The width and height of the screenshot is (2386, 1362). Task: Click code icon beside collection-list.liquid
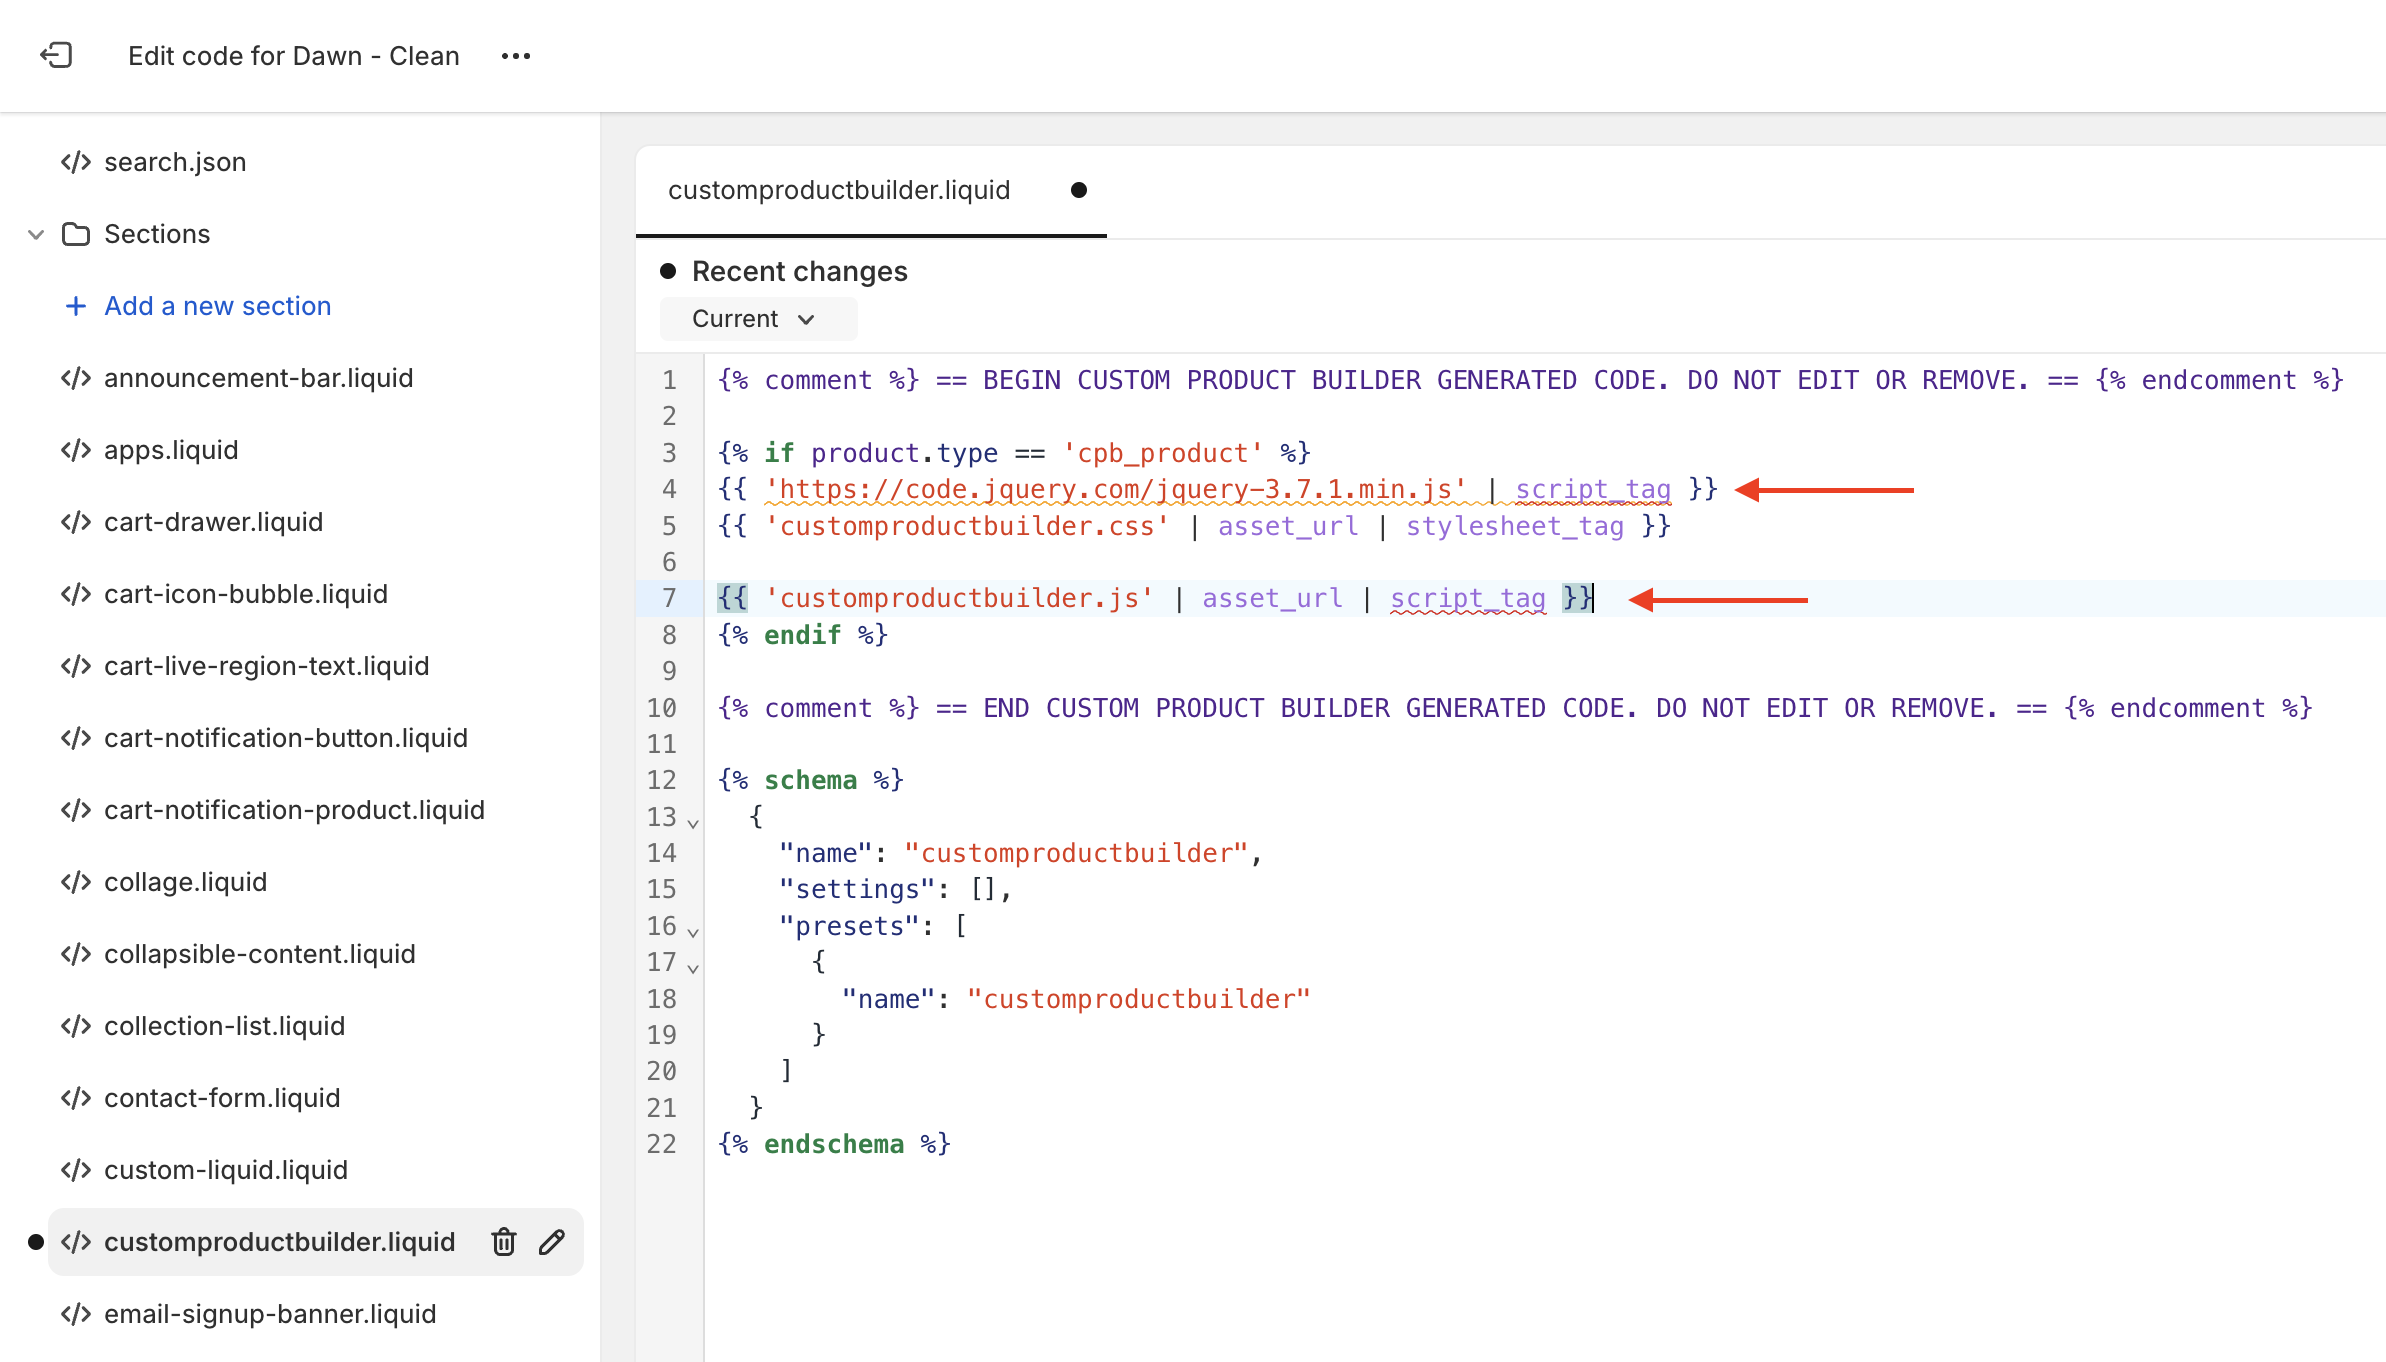coord(76,1026)
